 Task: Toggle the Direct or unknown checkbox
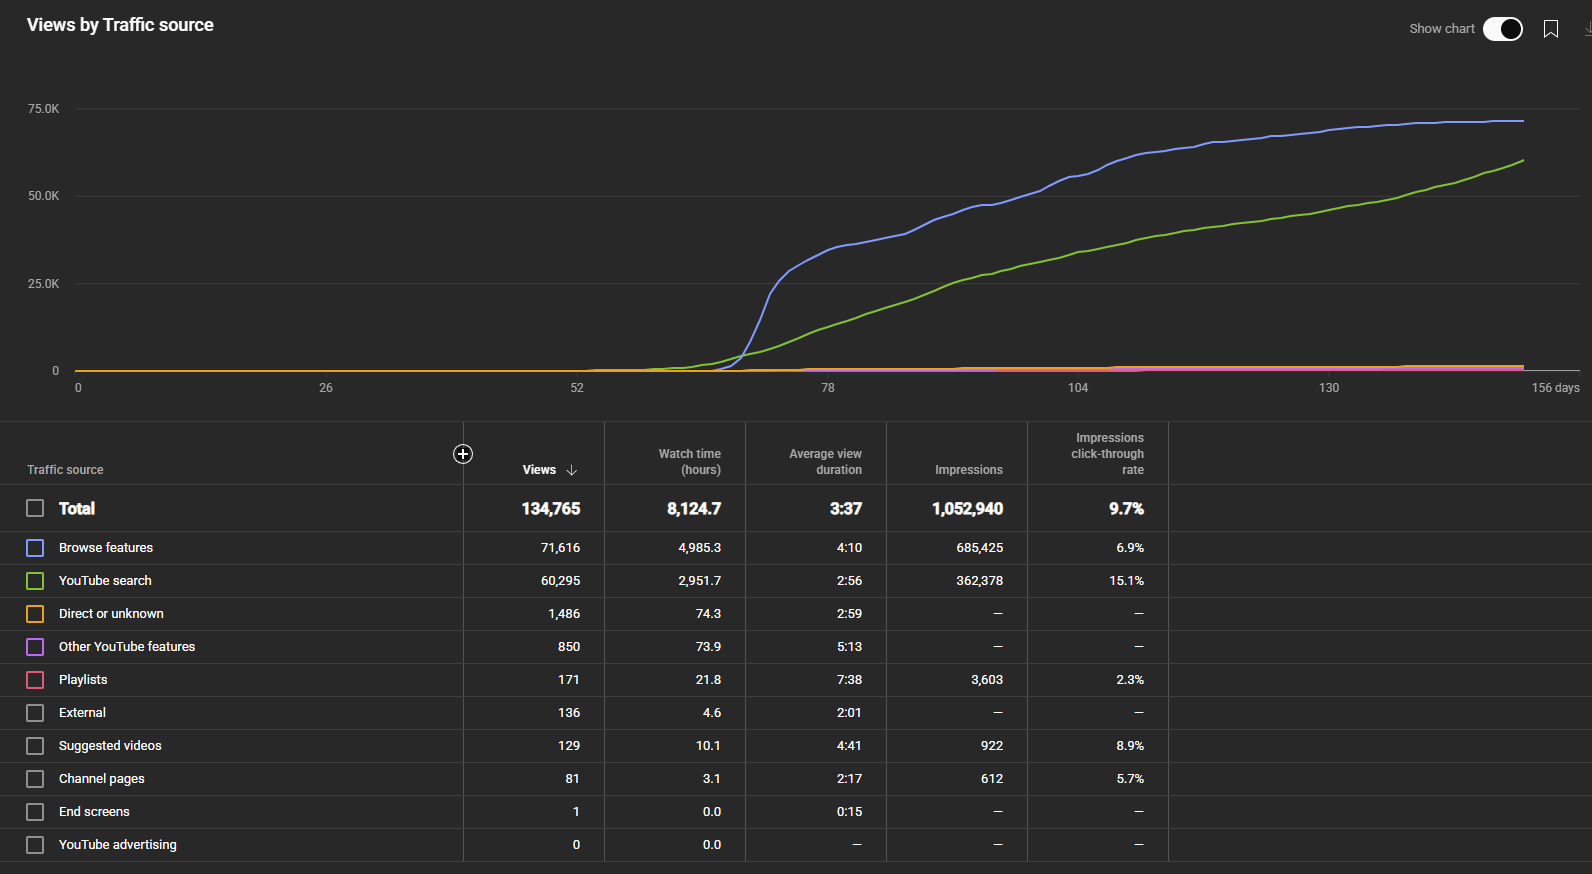pyautogui.click(x=35, y=614)
